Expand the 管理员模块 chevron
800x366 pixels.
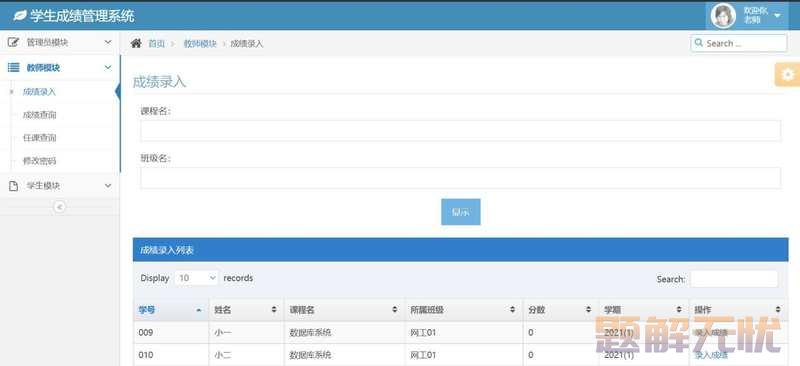[108, 42]
